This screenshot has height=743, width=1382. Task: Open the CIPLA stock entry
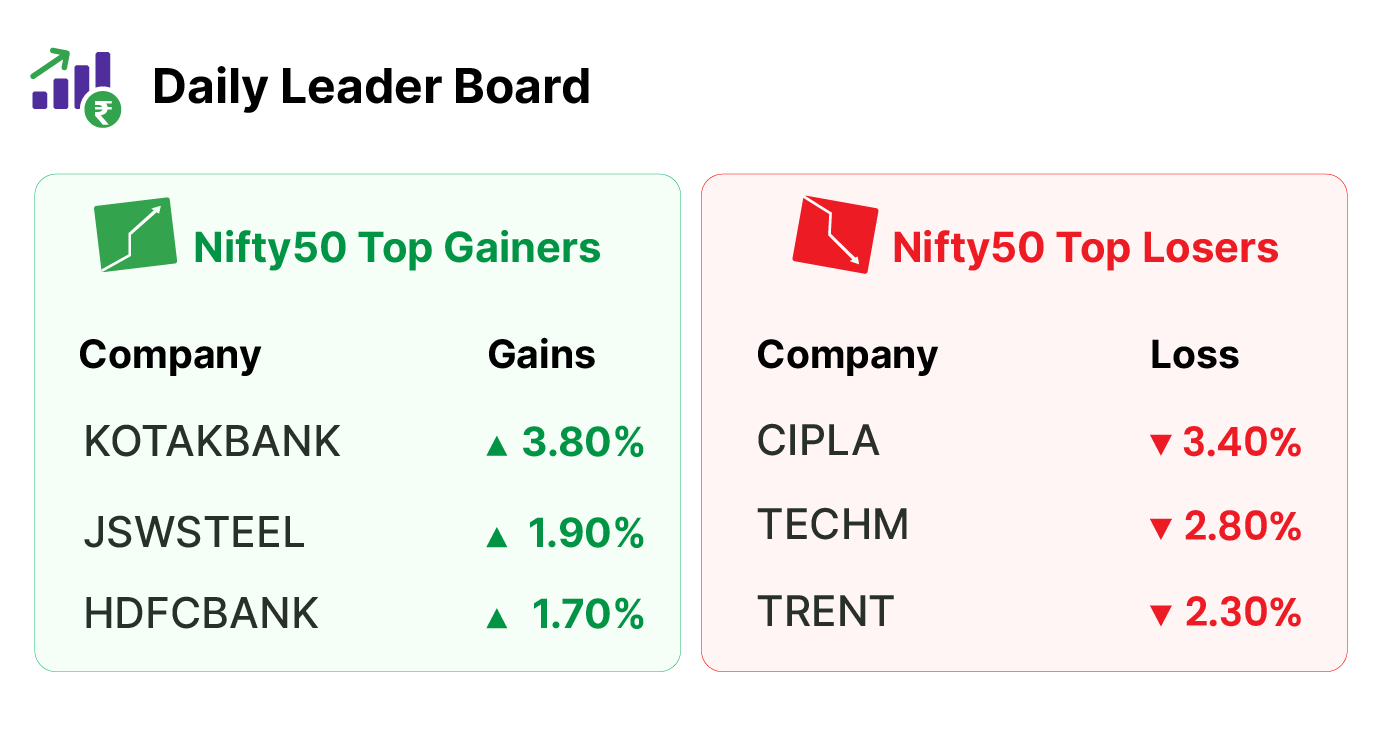click(x=818, y=441)
